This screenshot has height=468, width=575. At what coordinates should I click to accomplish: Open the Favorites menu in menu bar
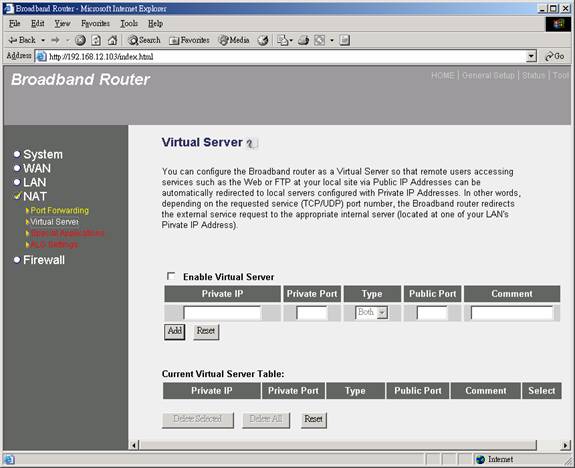coord(95,24)
